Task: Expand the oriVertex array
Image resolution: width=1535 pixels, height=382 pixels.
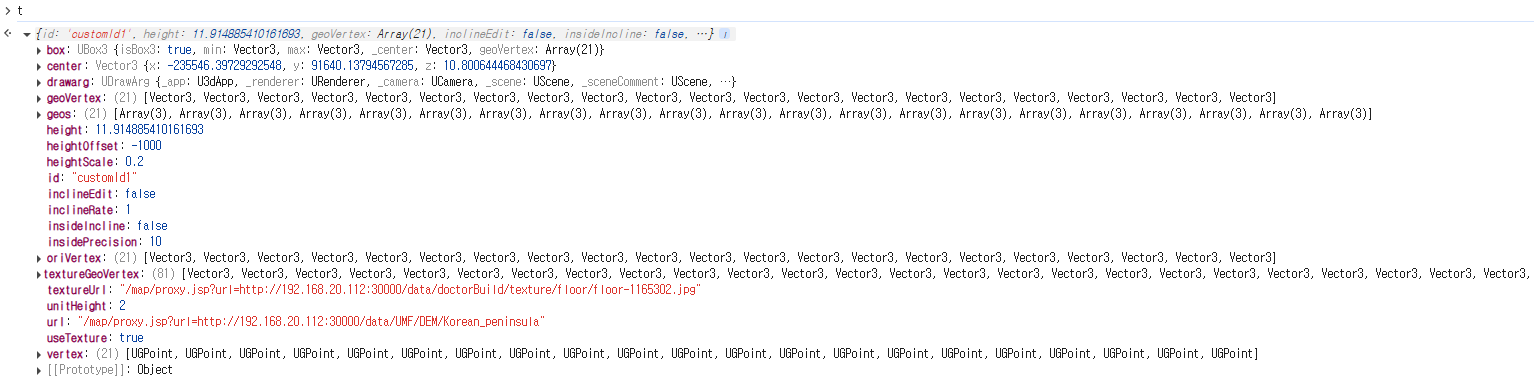Action: (x=39, y=258)
